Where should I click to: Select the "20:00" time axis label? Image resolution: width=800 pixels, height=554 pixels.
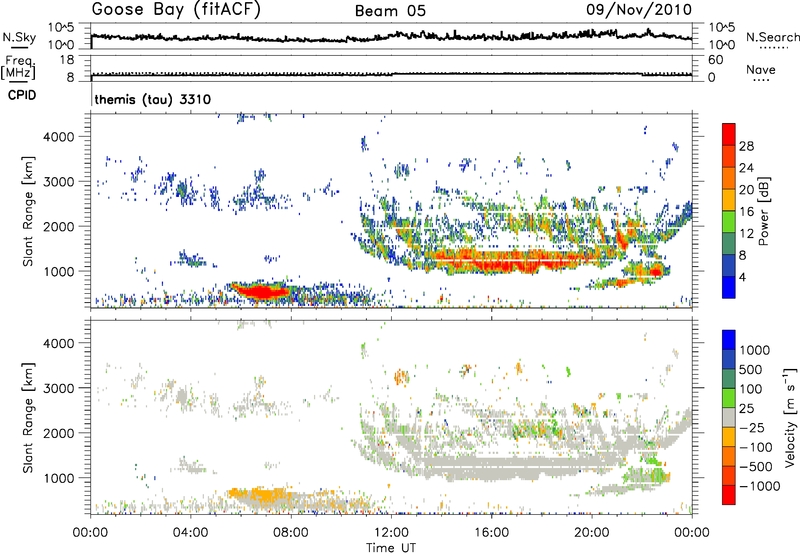pyautogui.click(x=592, y=533)
